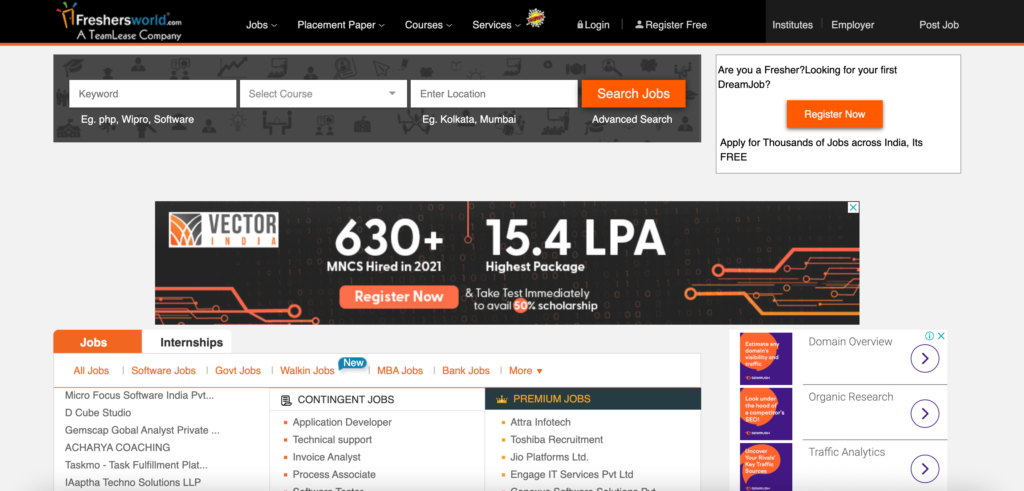Expand the Placement Paper menu
This screenshot has height=491, width=1024.
[x=341, y=25]
